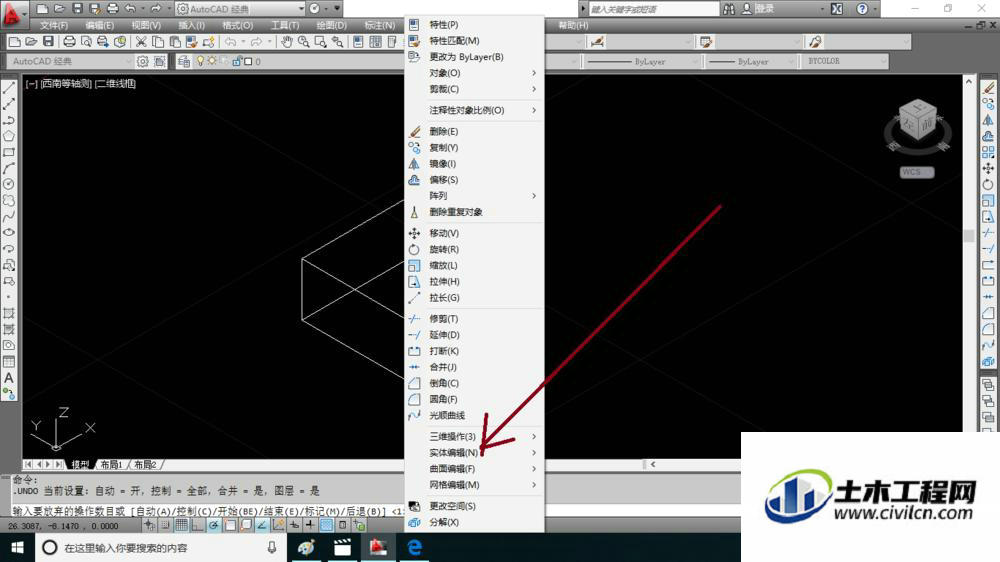
Task: Switch to the 布局1 layout tab
Action: 110,464
